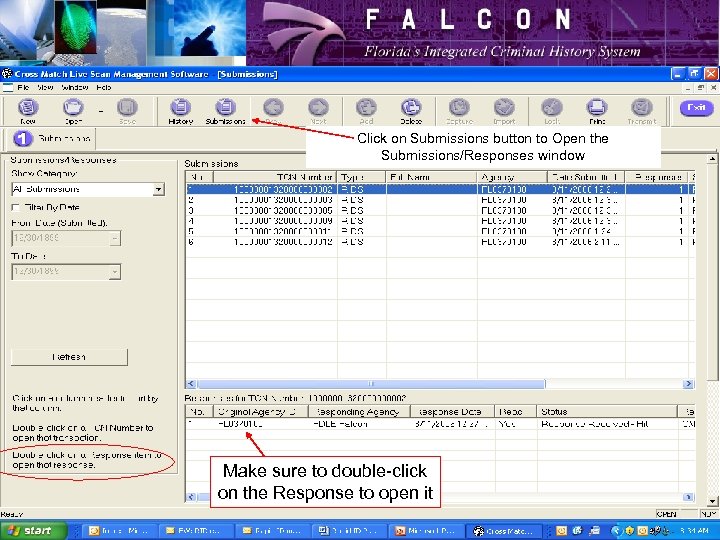
Task: Expand the Show Category dropdown
Action: 158,189
